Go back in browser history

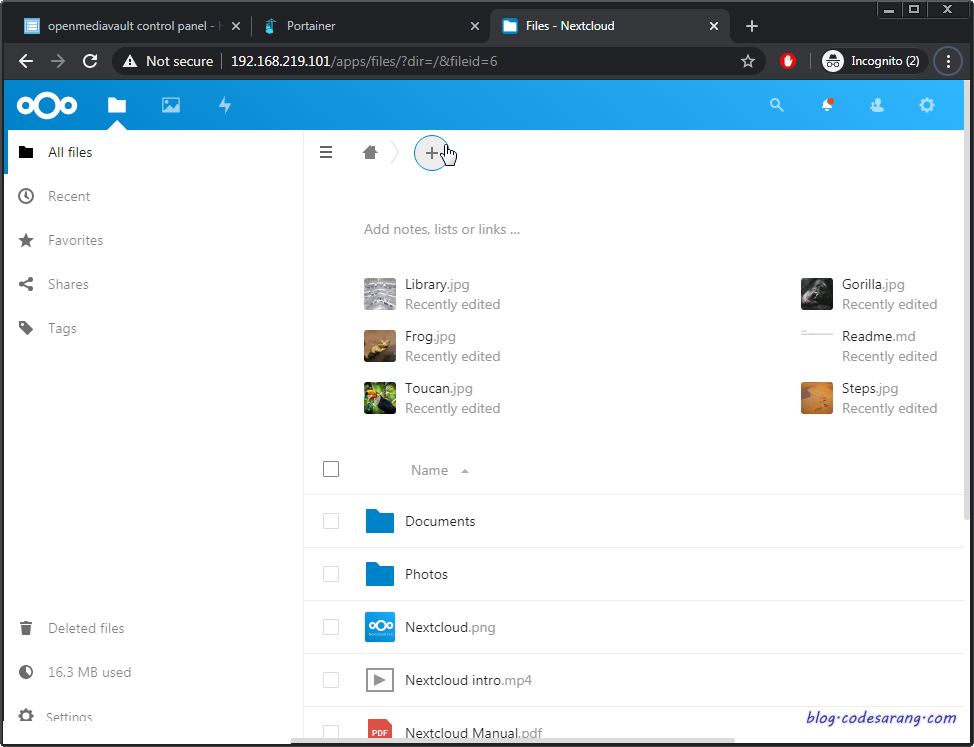point(25,61)
